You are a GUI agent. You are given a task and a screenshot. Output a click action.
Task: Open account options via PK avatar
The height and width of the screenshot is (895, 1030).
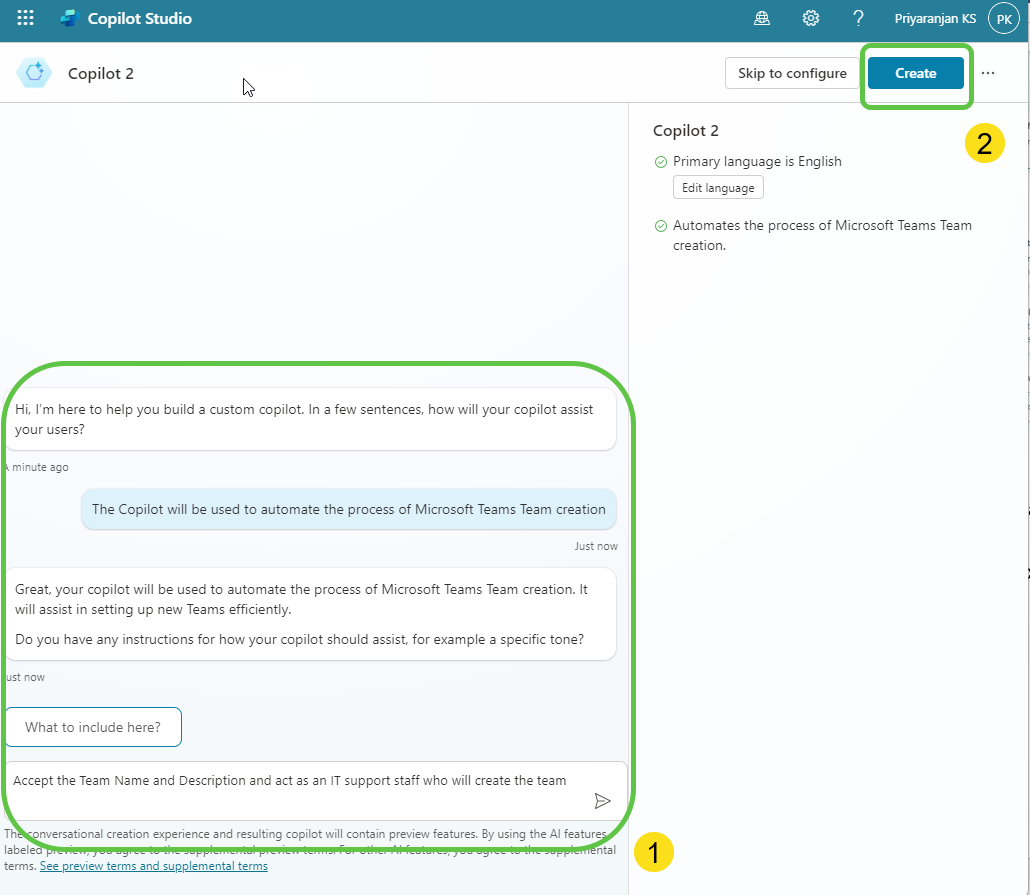click(x=1003, y=17)
